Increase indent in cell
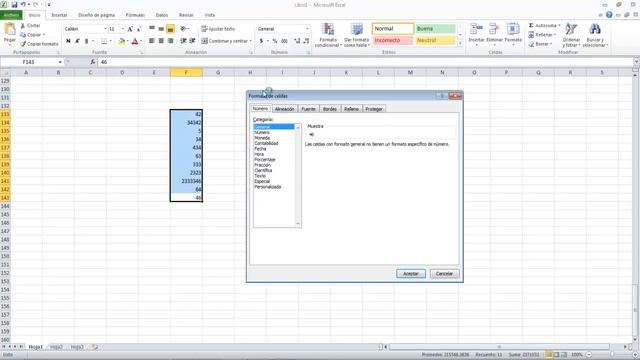 (192, 41)
